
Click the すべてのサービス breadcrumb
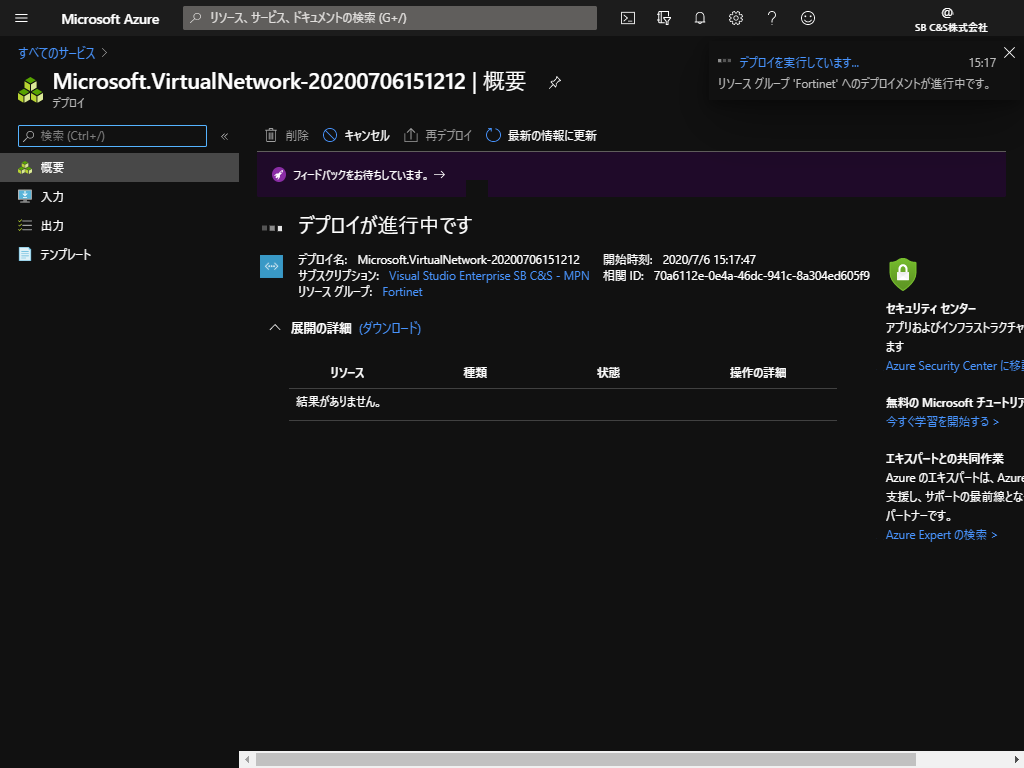(x=57, y=53)
